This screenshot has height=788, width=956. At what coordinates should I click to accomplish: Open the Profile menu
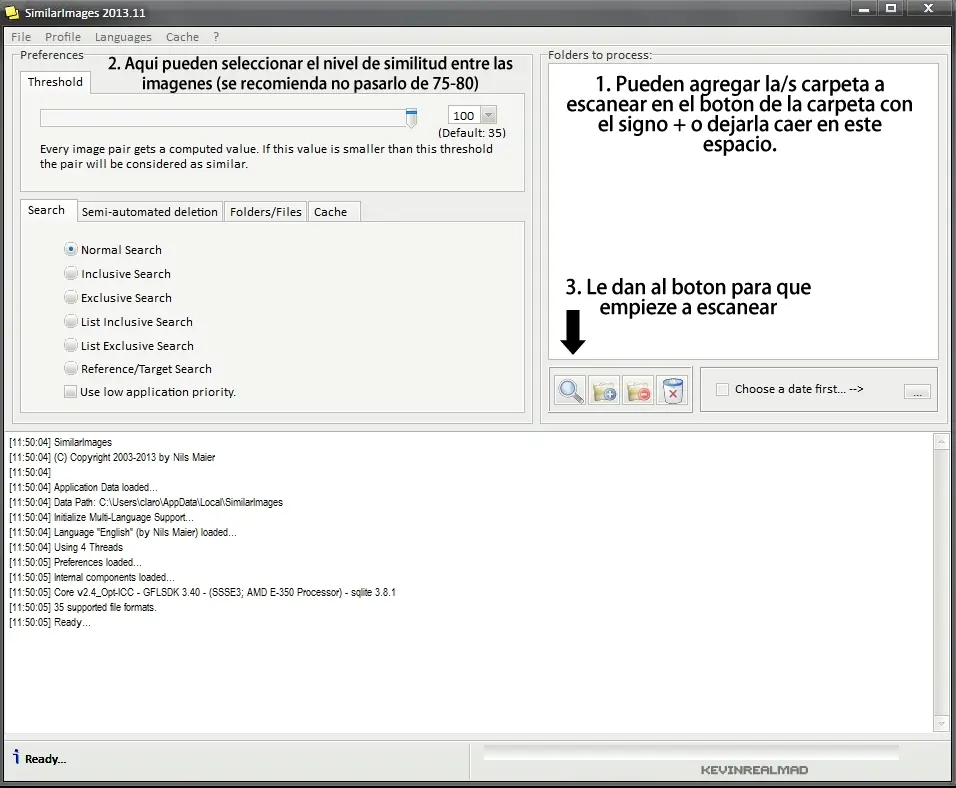(x=63, y=37)
